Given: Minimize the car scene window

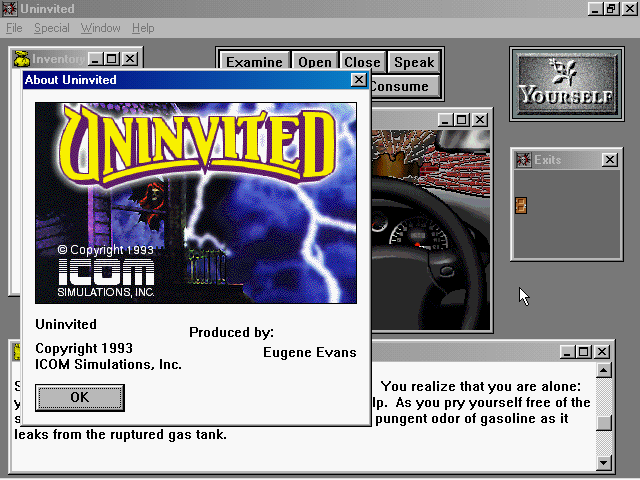Looking at the screenshot, I should (x=445, y=120).
